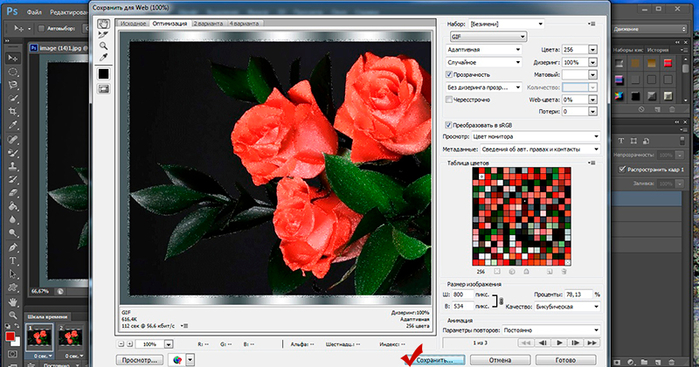The height and width of the screenshot is (367, 699).
Task: Open the Файл menu in Photoshop
Action: [x=34, y=12]
